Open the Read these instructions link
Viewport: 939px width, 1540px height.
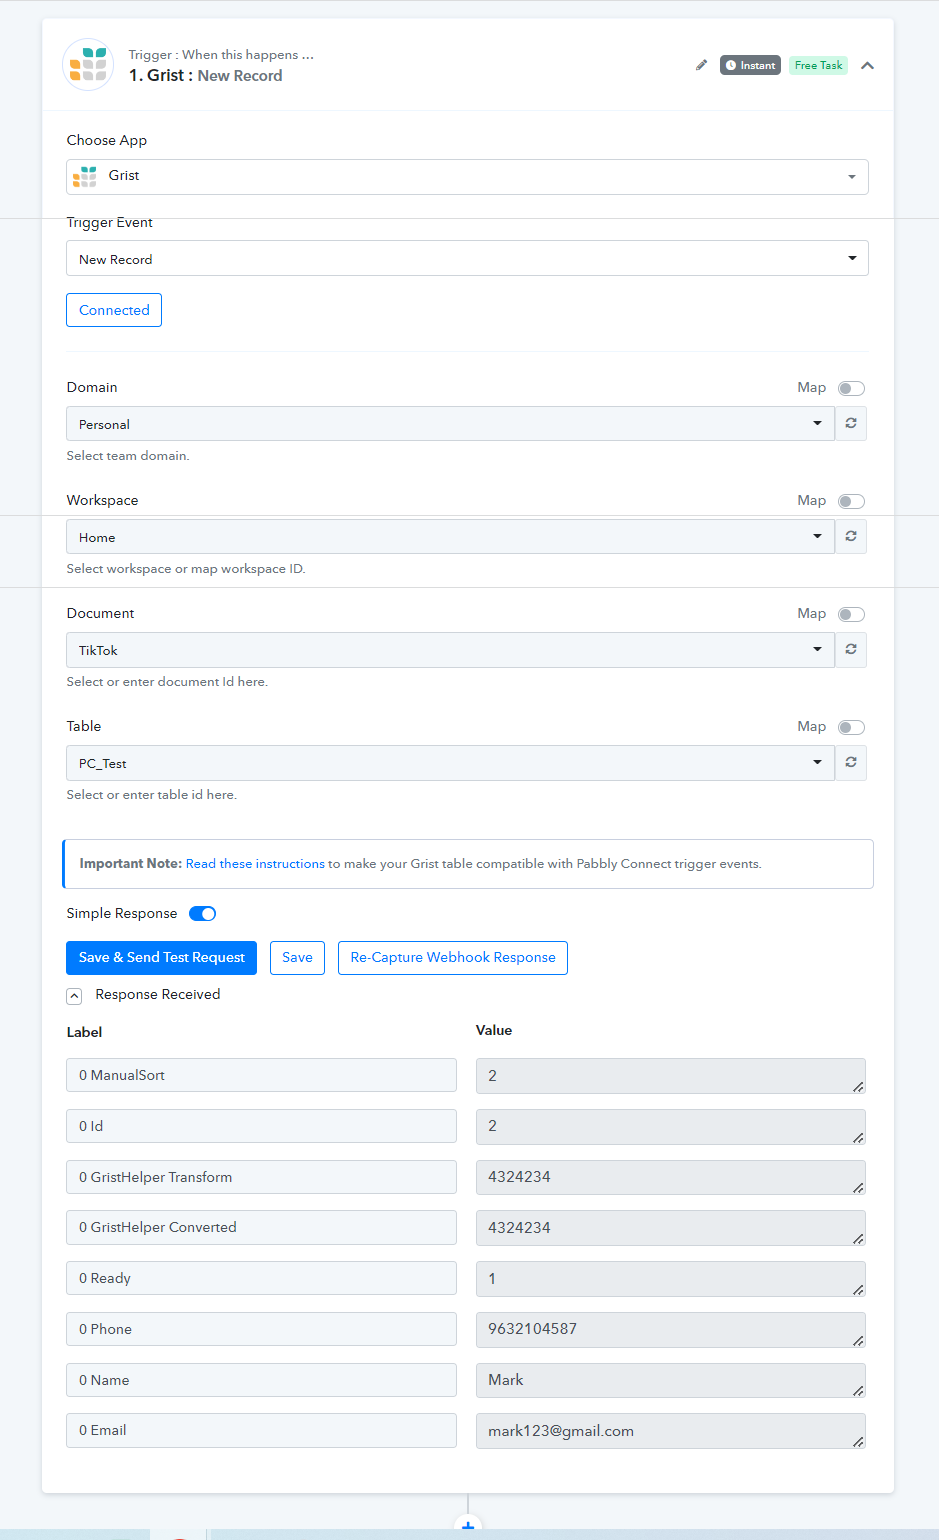point(255,864)
